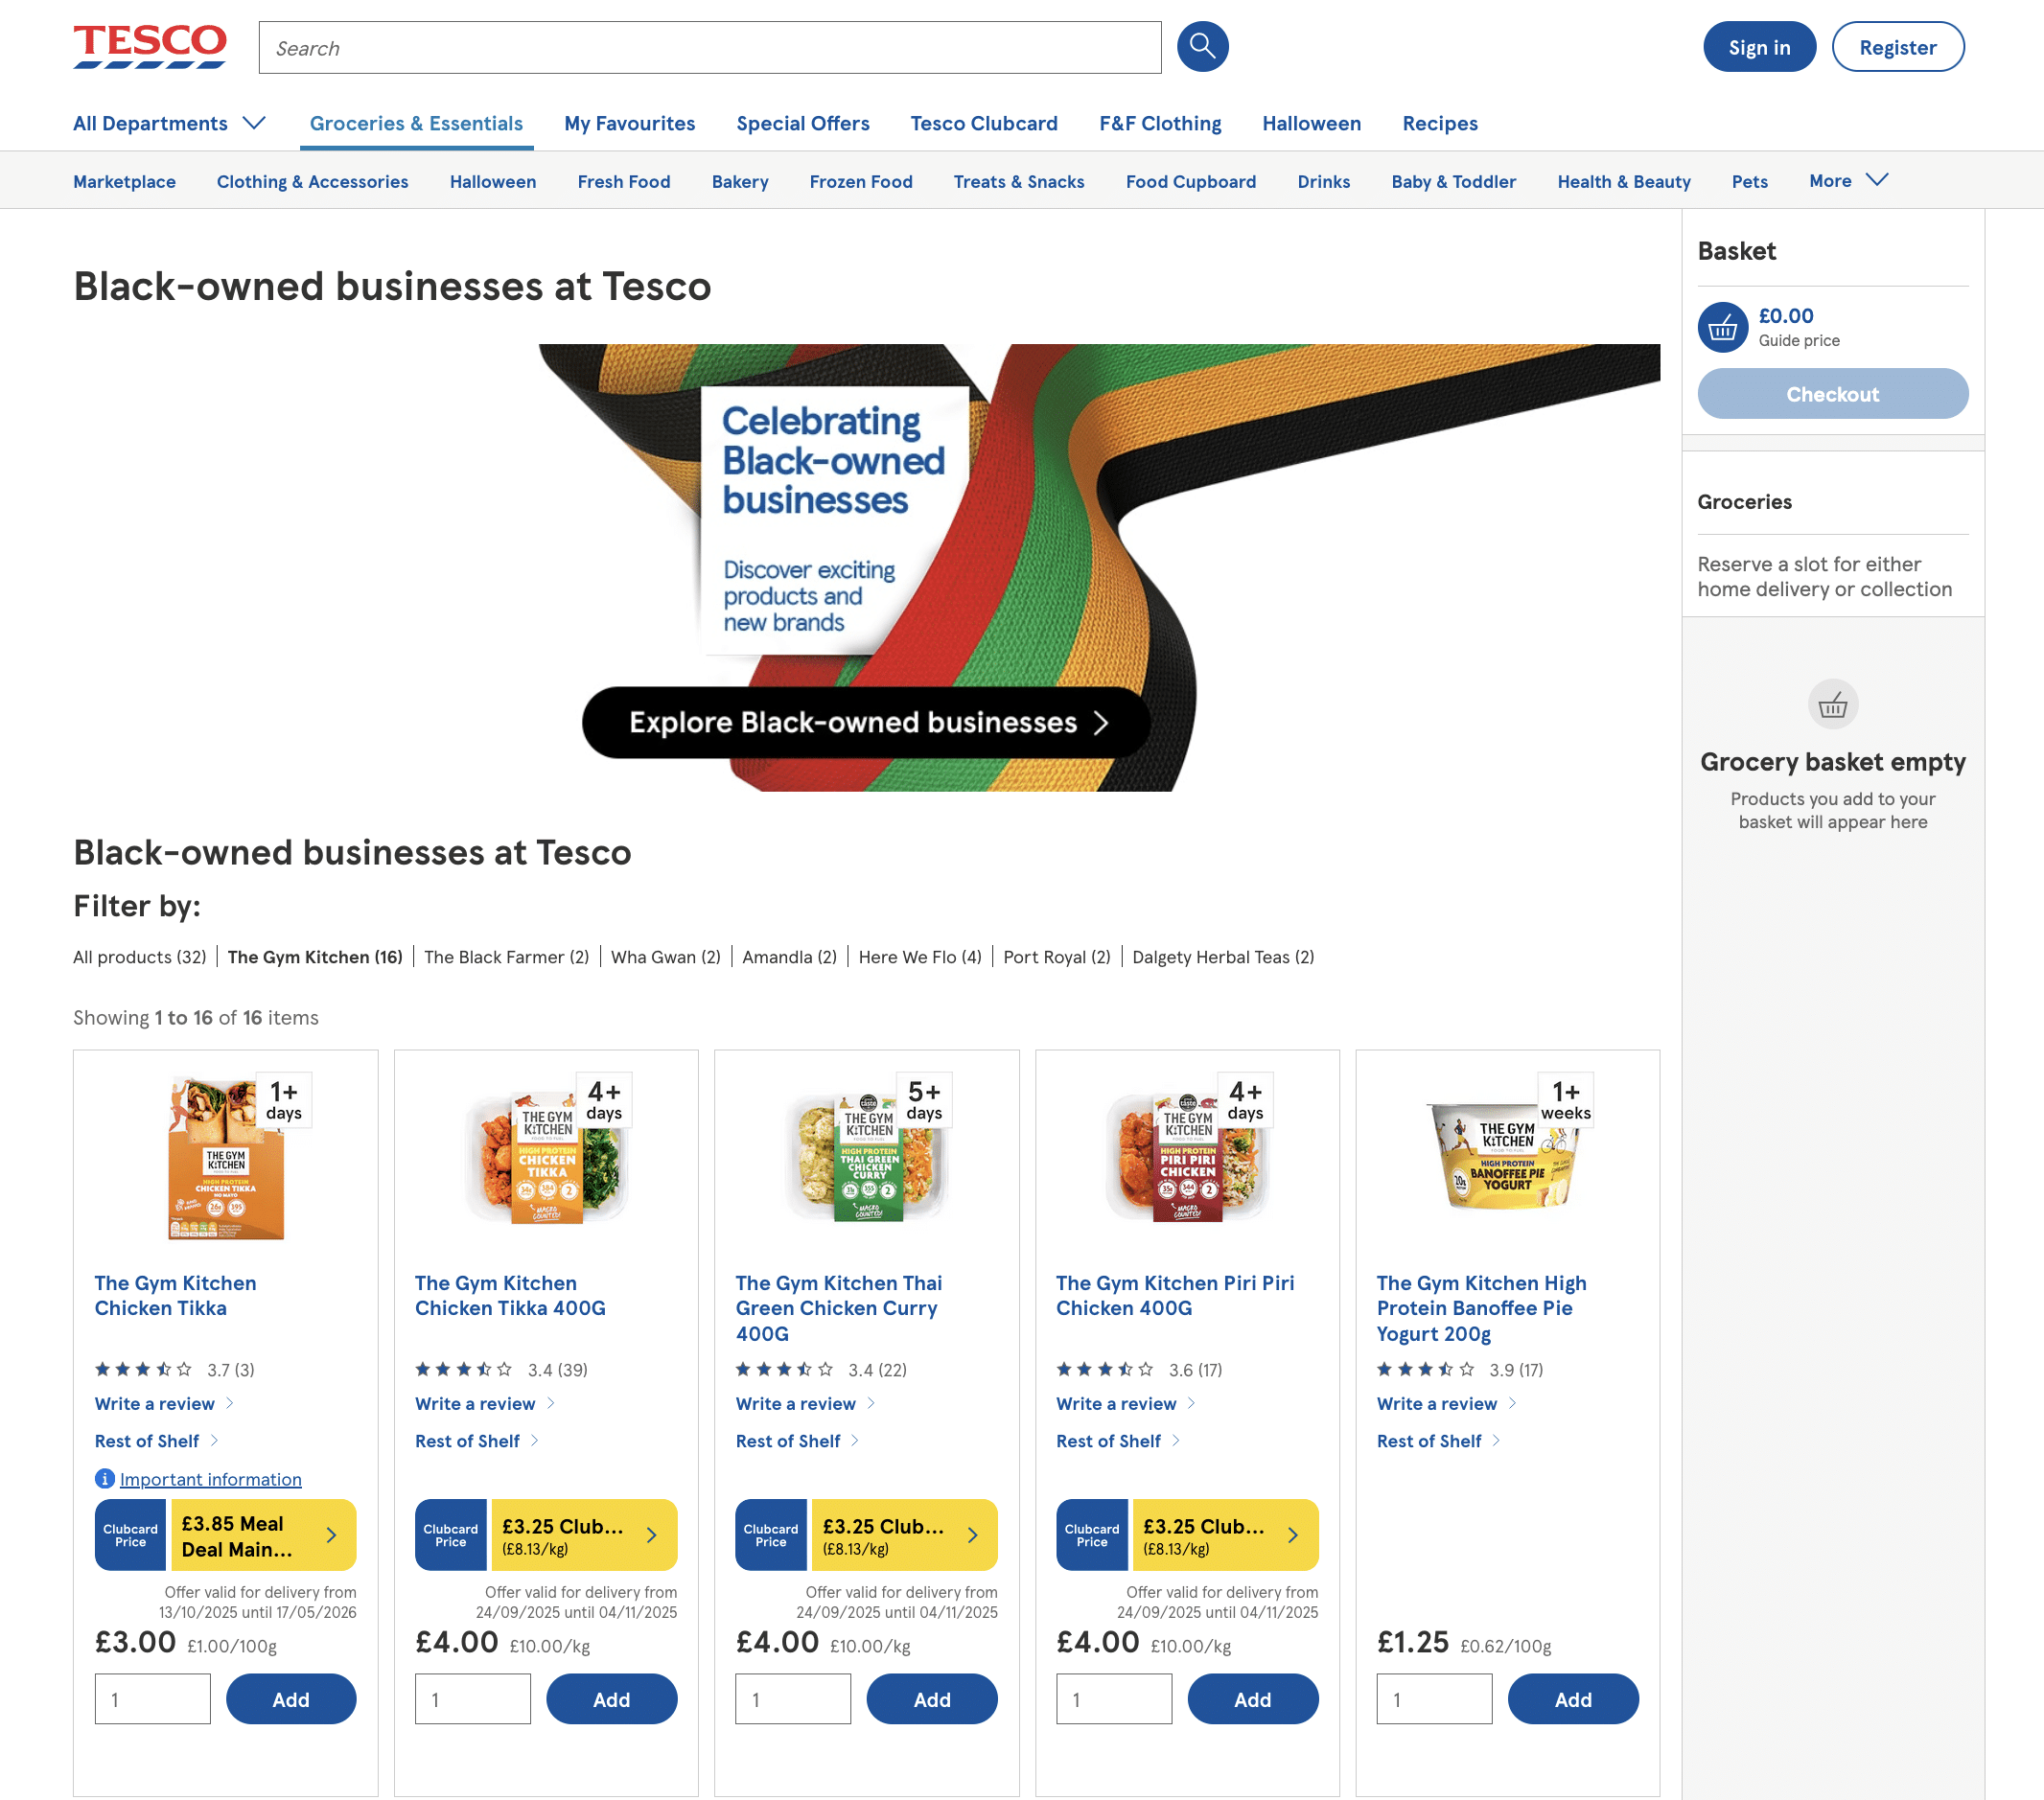Go to the Frozen Food category

tap(860, 181)
